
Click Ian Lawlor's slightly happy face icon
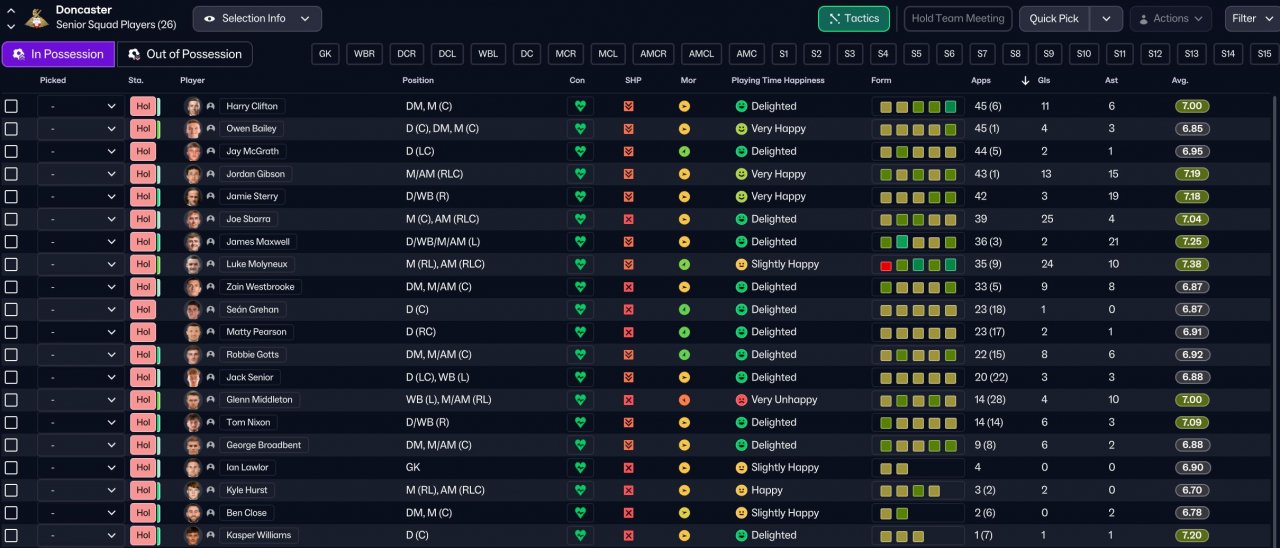coord(741,468)
